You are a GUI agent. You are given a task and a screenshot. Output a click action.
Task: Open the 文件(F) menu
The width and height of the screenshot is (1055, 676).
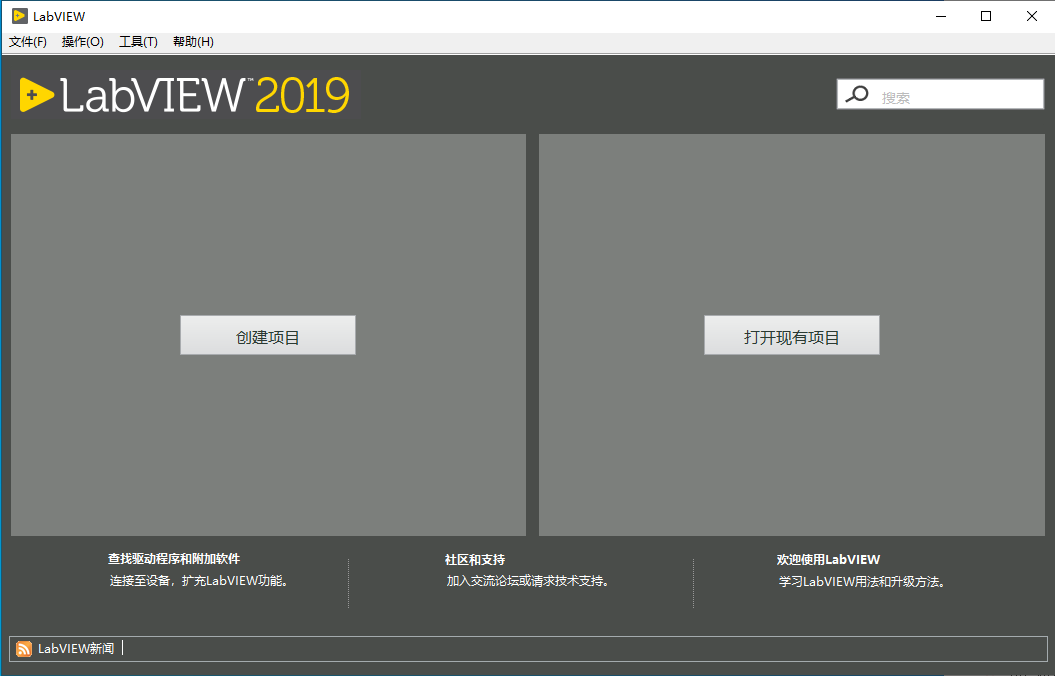(x=28, y=42)
